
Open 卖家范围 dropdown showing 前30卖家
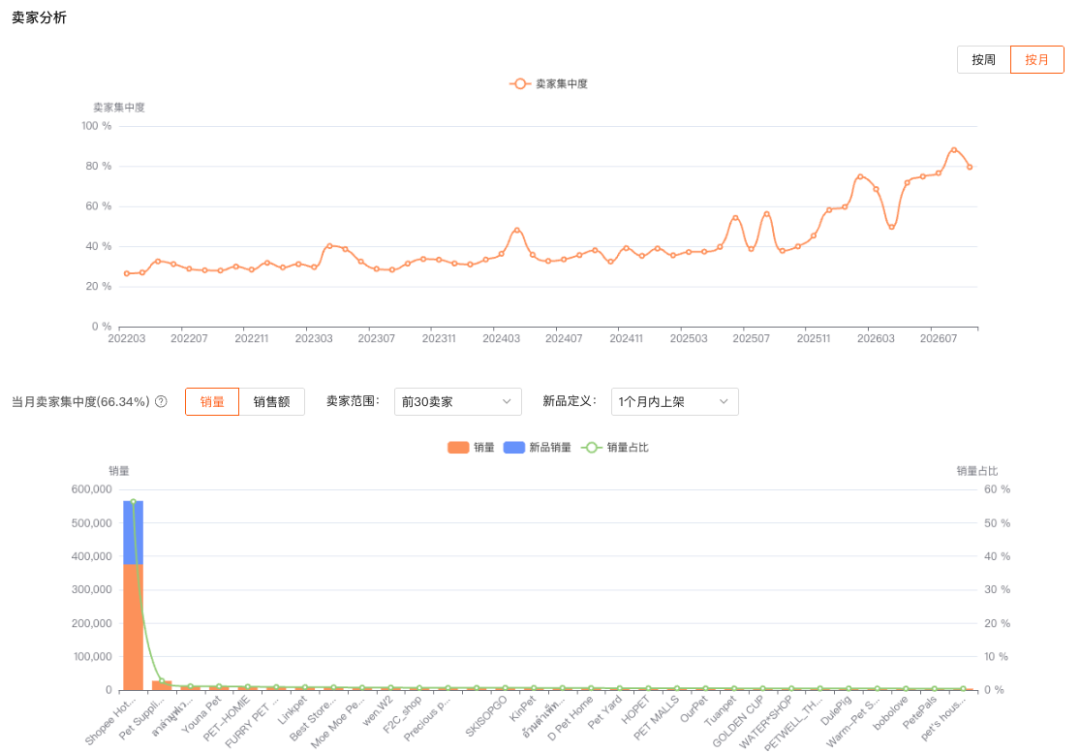click(457, 402)
